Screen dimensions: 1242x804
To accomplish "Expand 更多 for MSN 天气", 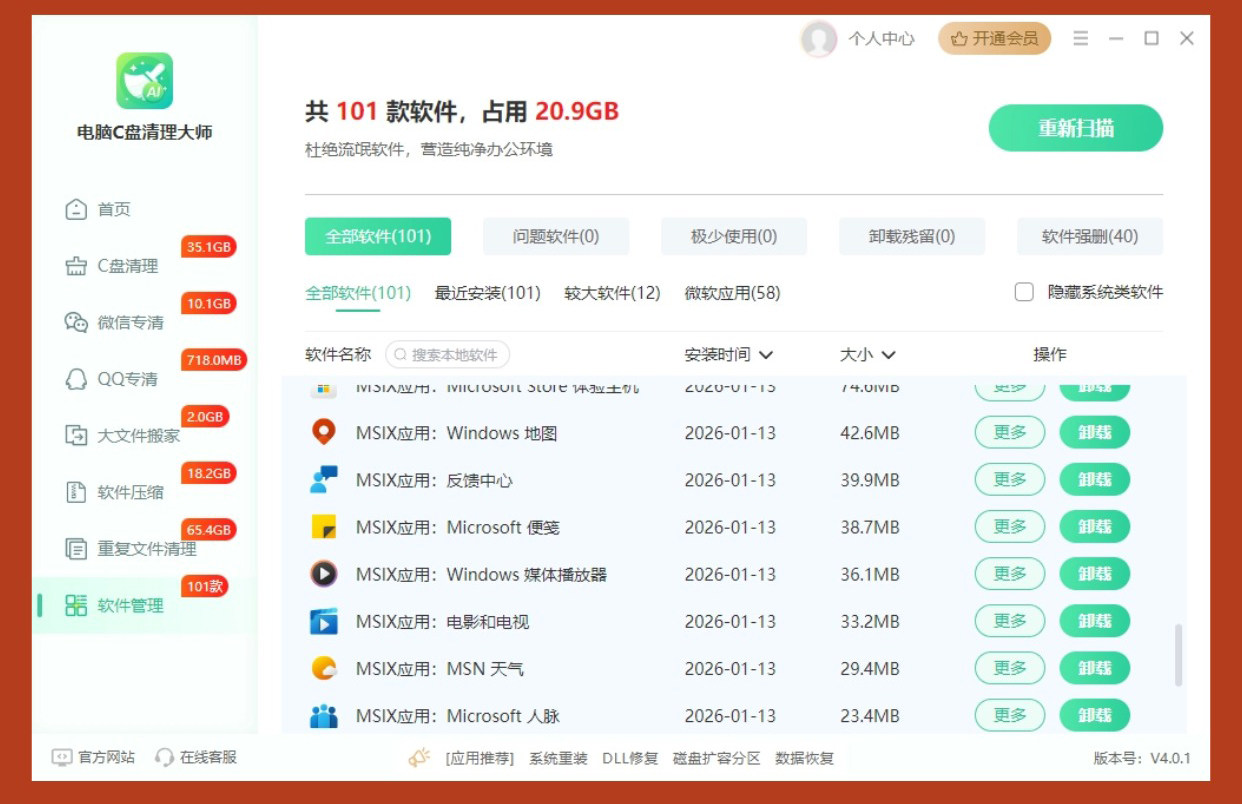I will [1010, 668].
